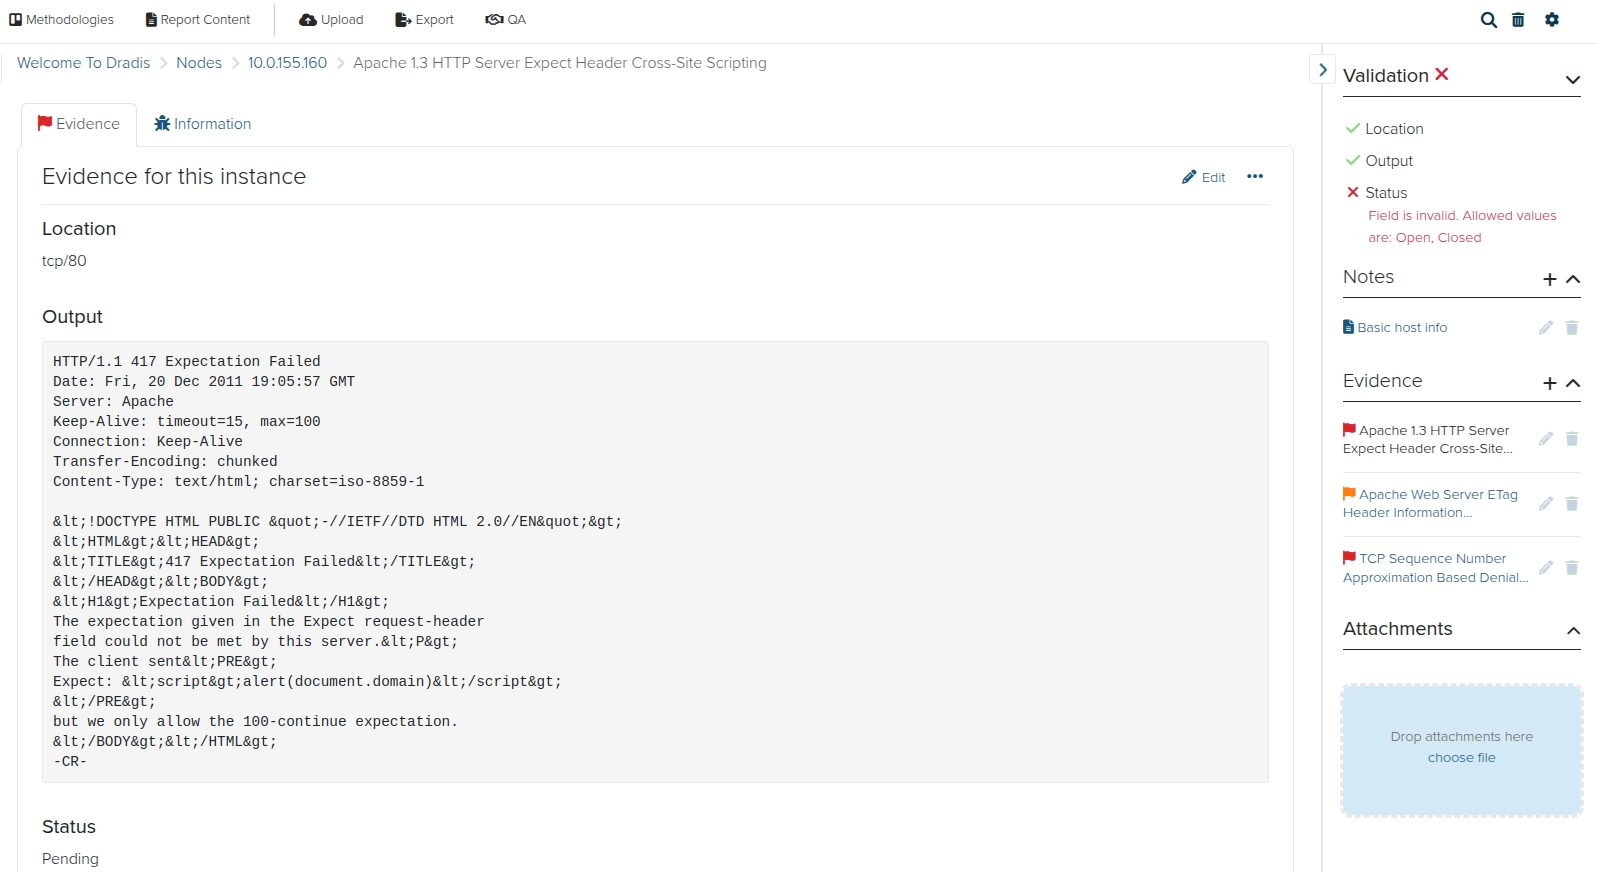This screenshot has height=872, width=1597.
Task: Select the Evidence tab
Action: point(79,124)
